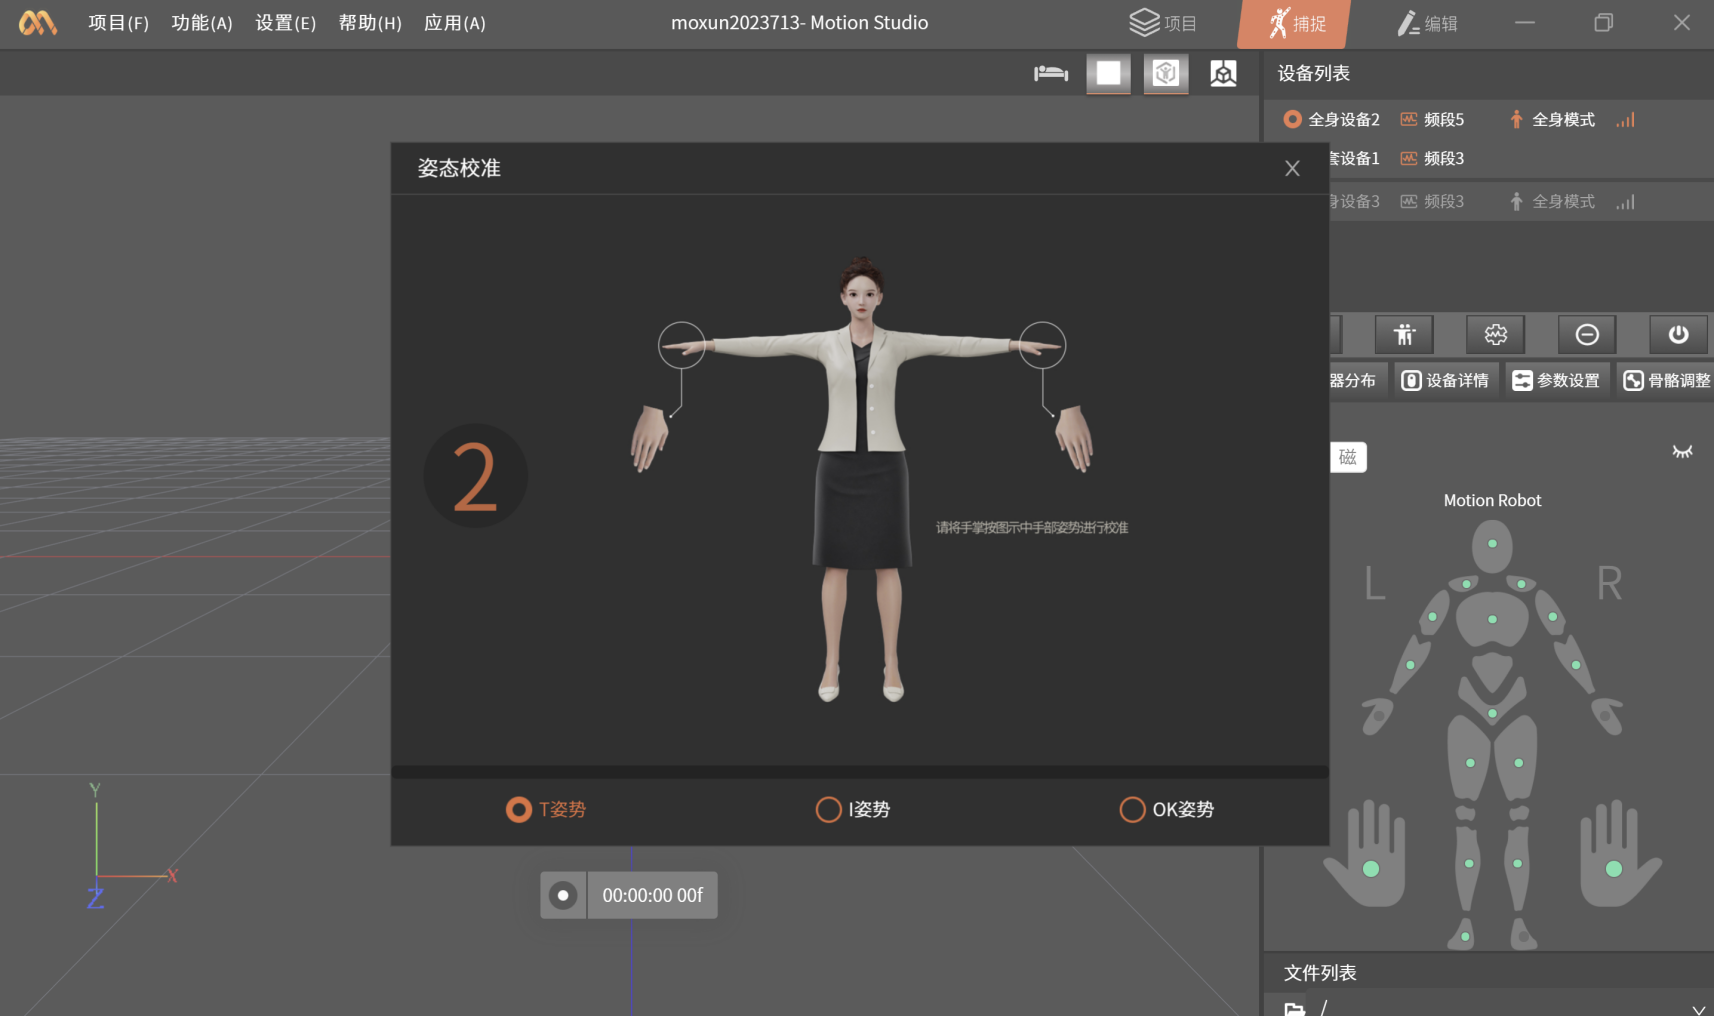1714x1016 pixels.
Task: Select the T姿势 radio option
Action: click(519, 809)
